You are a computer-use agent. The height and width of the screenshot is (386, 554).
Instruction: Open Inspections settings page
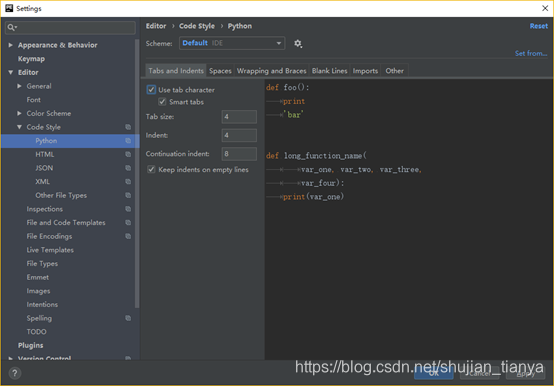[45, 209]
